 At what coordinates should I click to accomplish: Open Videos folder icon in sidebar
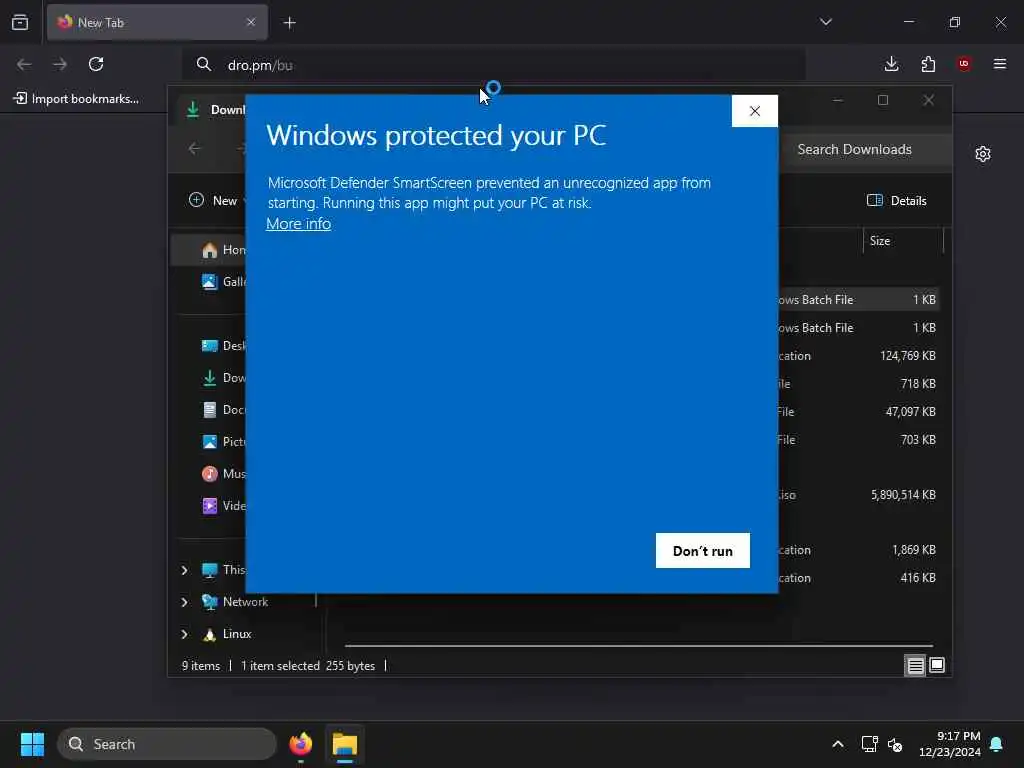(x=209, y=506)
